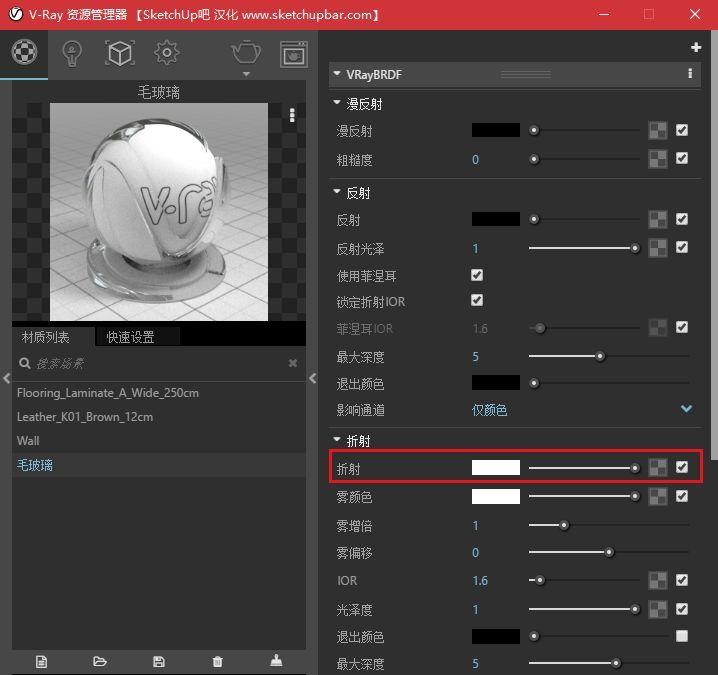Screen dimensions: 718x675
Task: Click the 反射光泽 slider handle
Action: point(635,248)
